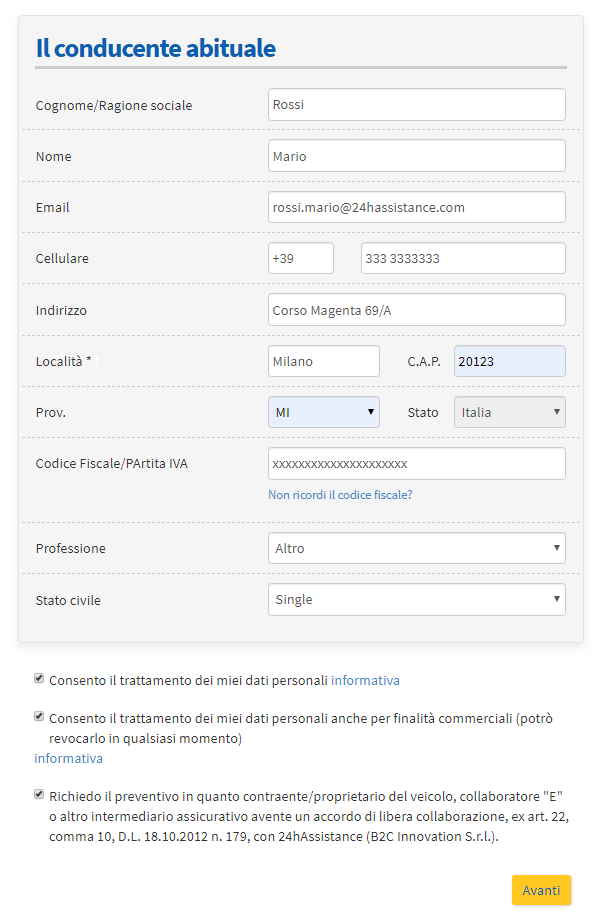Open informativa link under commercial consent
The width and height of the screenshot is (606, 924).
pos(68,758)
